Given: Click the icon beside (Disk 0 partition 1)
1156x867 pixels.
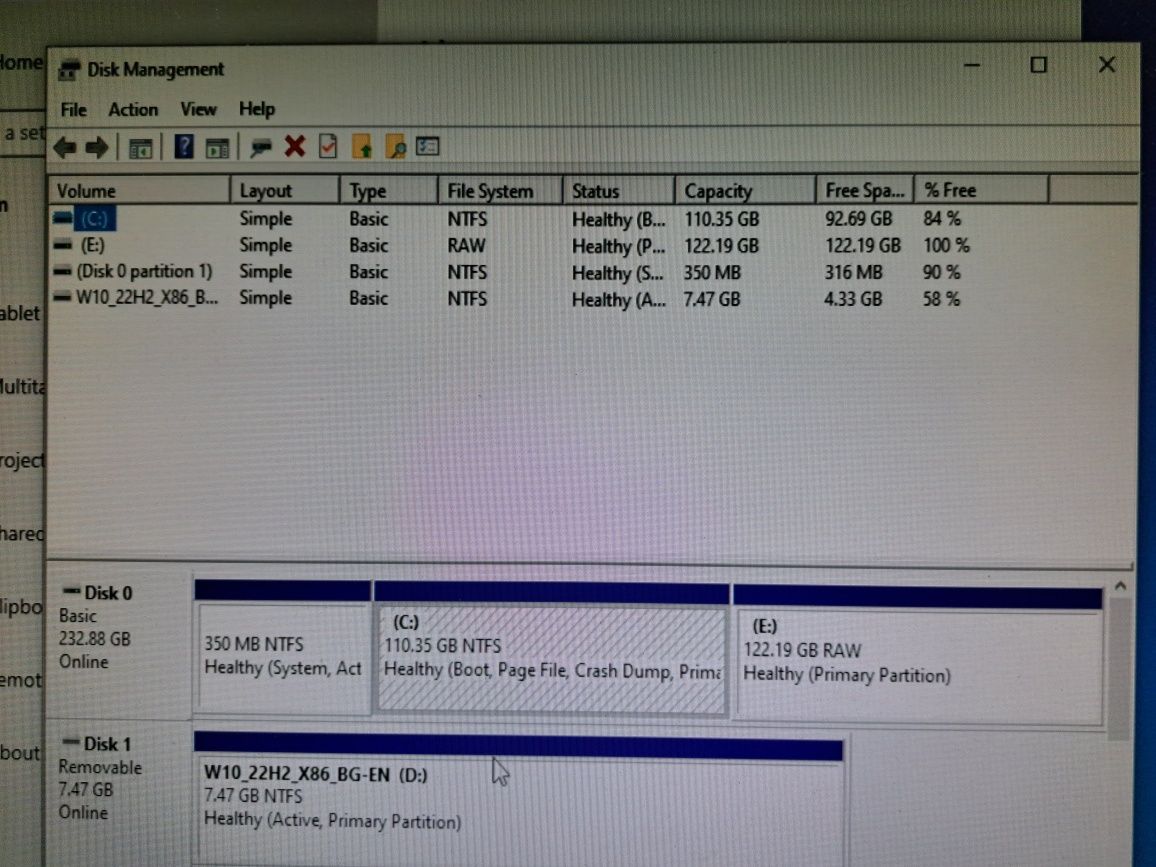Looking at the screenshot, I should click(63, 271).
